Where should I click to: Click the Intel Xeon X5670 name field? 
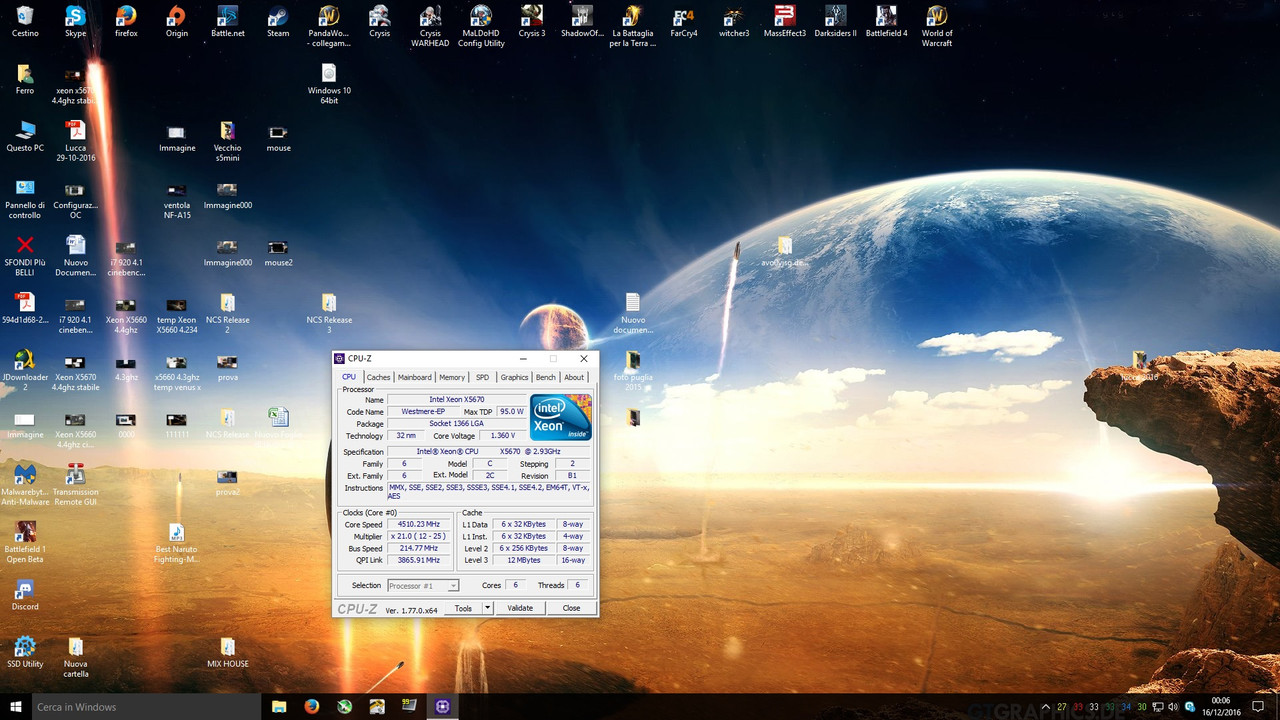(x=456, y=399)
